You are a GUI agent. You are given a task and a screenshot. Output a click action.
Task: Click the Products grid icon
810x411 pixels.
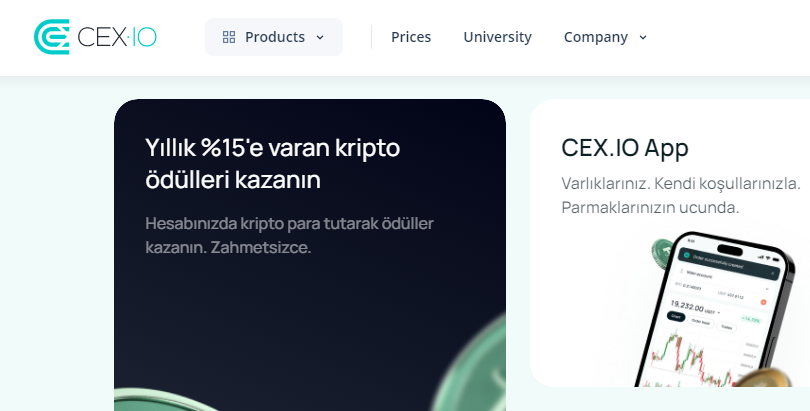(229, 37)
